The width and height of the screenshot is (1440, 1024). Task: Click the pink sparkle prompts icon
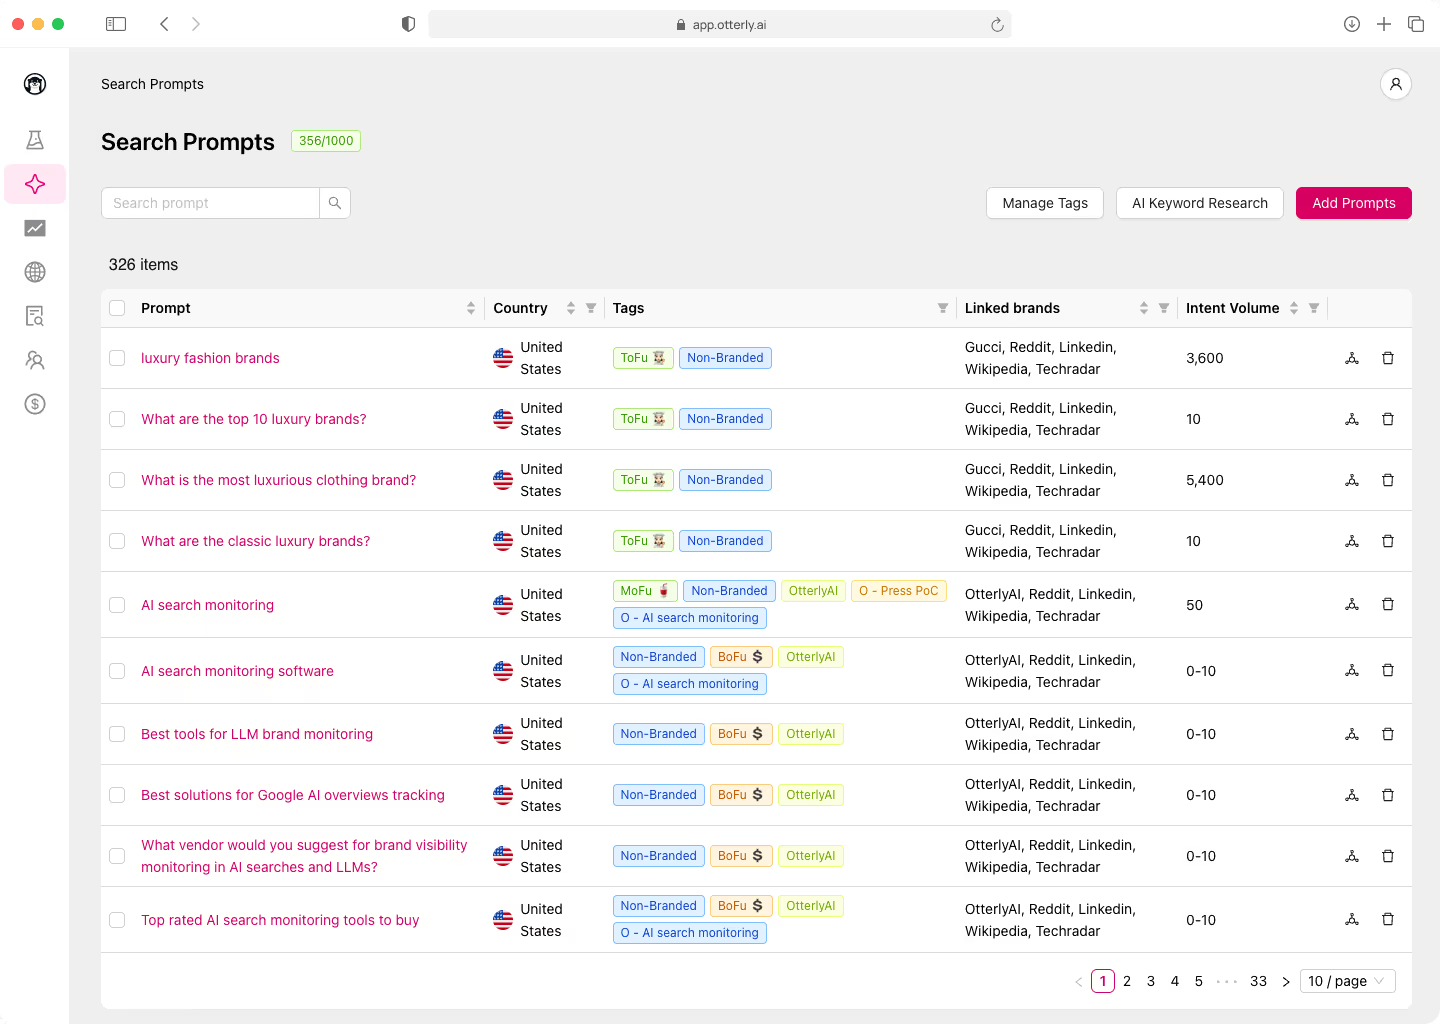point(35,184)
